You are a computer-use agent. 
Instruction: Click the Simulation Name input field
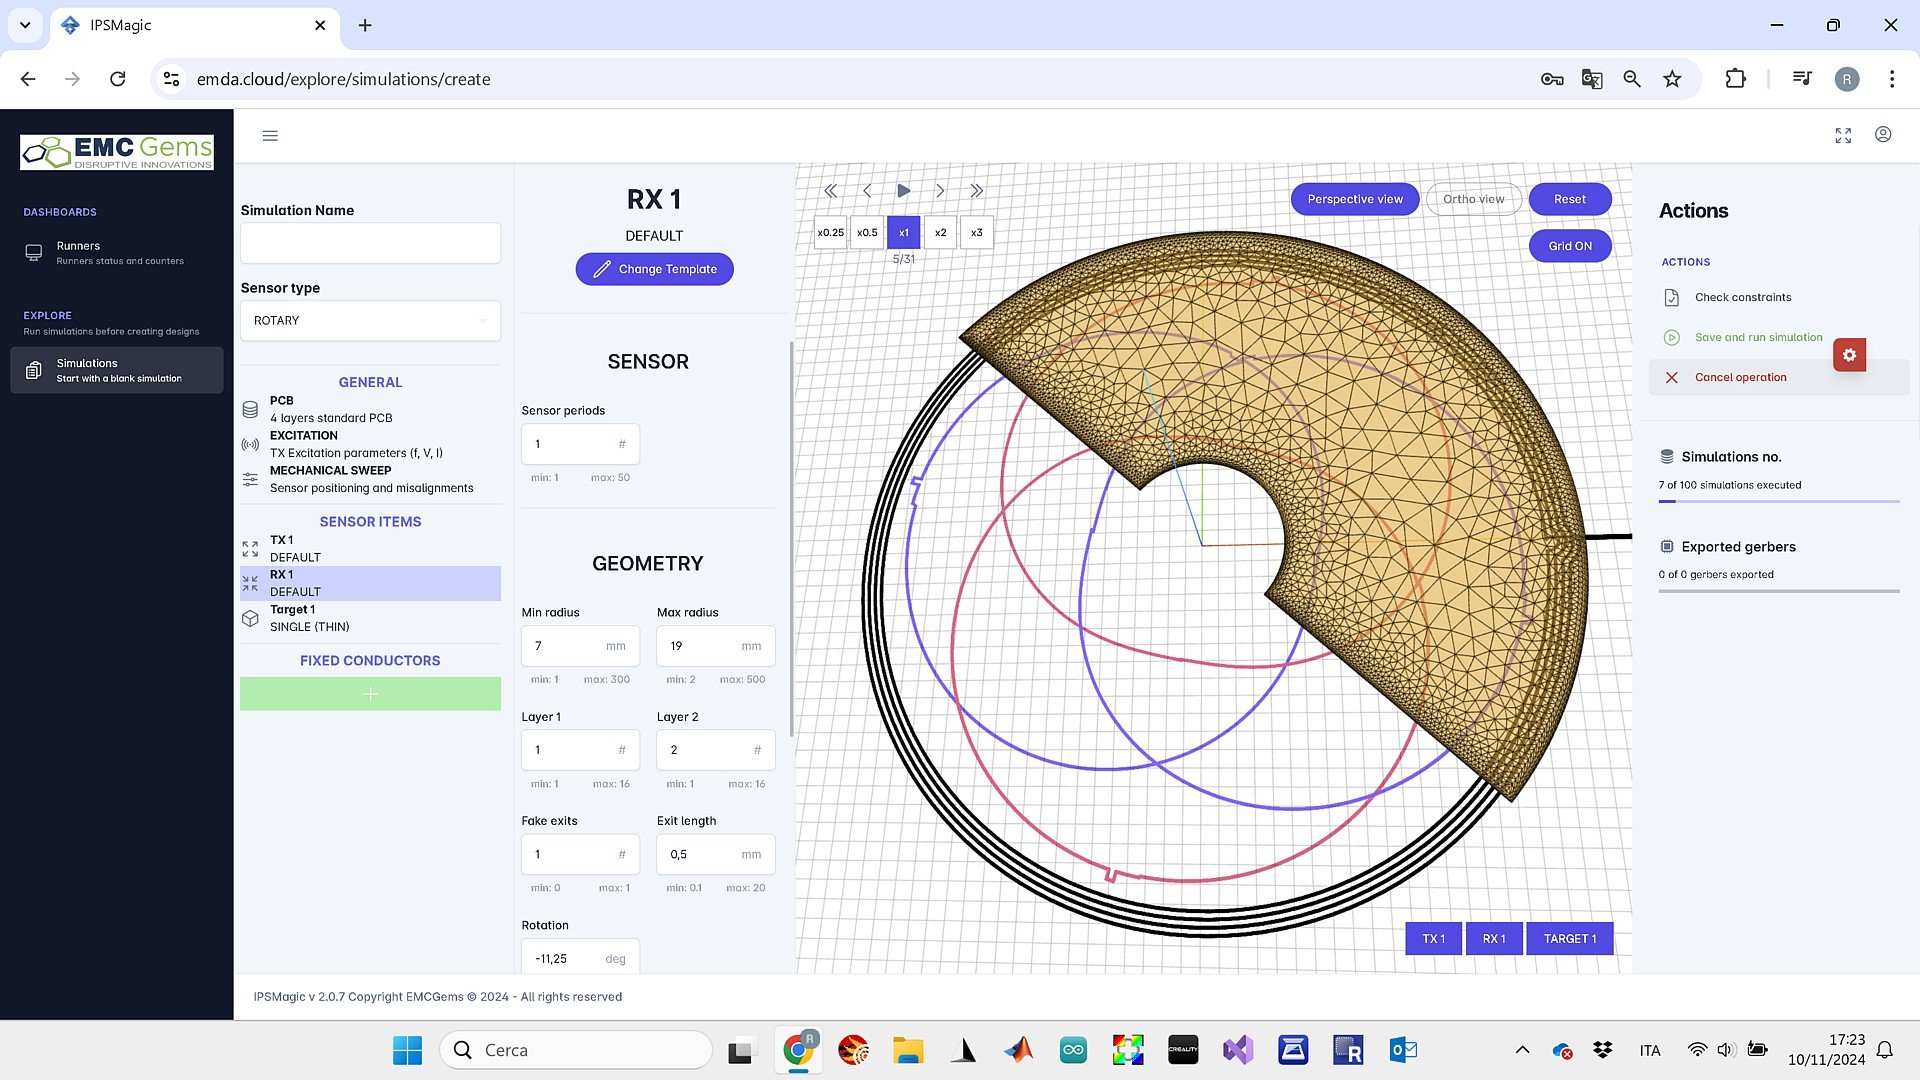point(370,243)
